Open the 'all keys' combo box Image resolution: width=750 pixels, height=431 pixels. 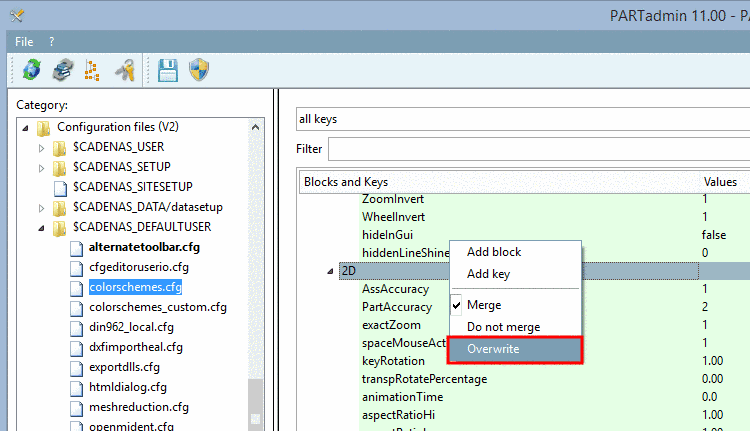pos(523,119)
